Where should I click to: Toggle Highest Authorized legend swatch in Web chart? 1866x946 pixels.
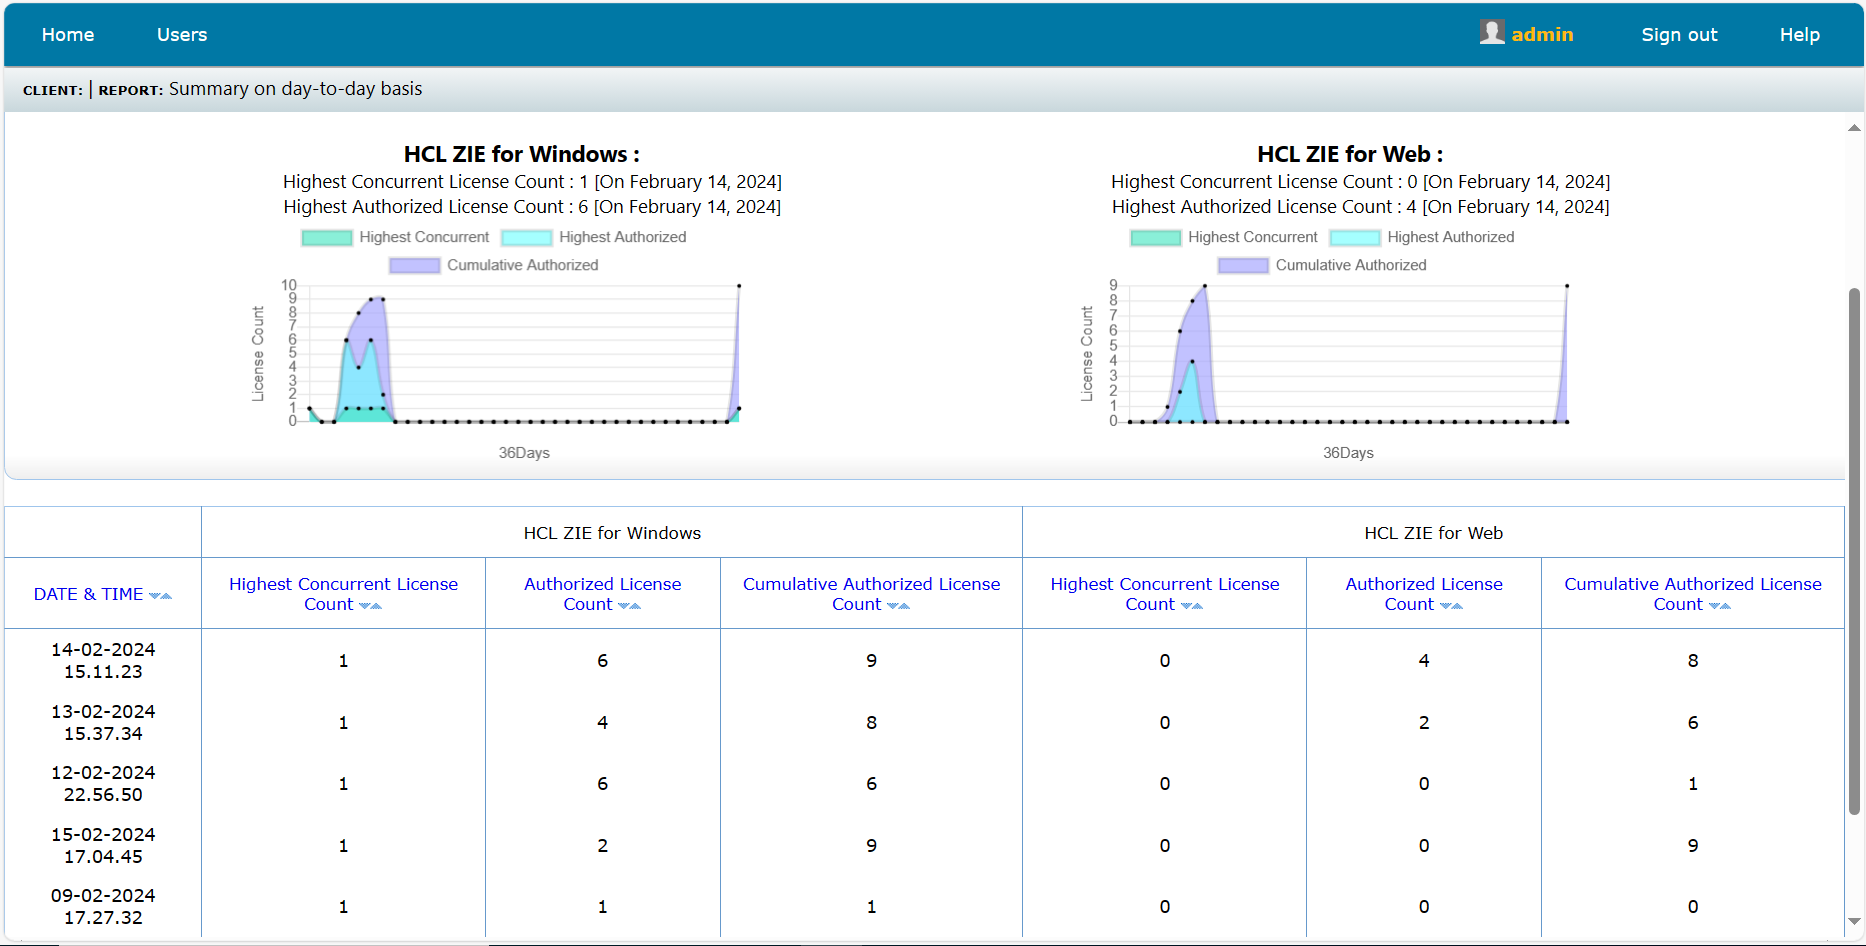tap(1355, 238)
